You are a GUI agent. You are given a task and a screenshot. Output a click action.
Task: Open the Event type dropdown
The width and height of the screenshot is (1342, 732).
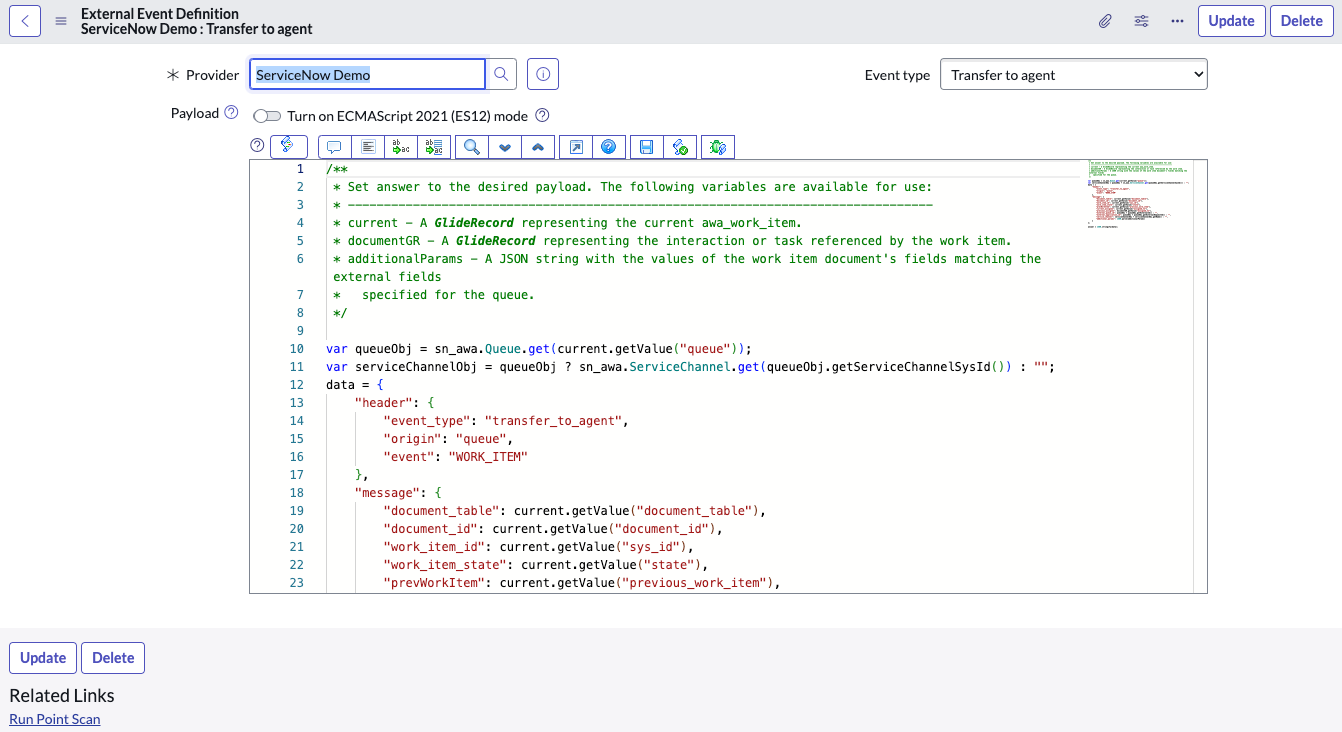point(1074,75)
